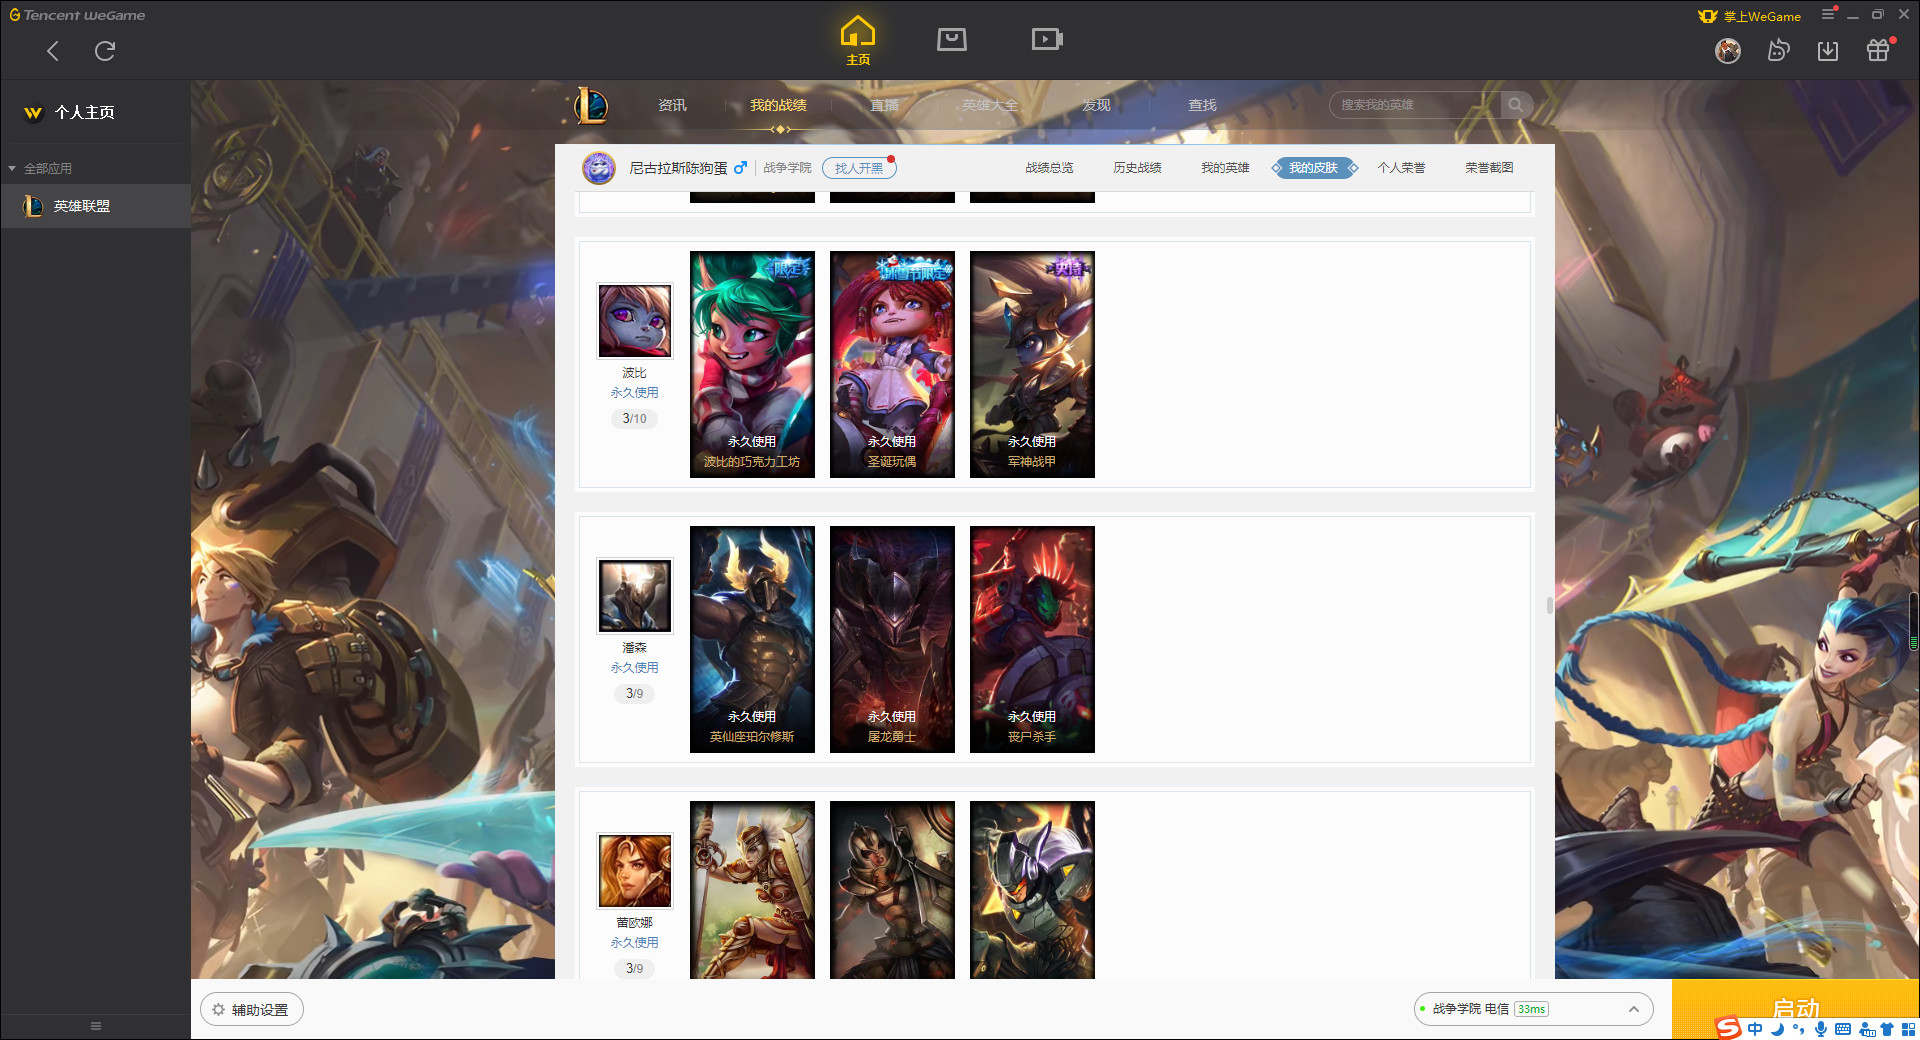The width and height of the screenshot is (1920, 1040).
Task: Switch to 历史战绩 sub-tab
Action: pos(1137,168)
